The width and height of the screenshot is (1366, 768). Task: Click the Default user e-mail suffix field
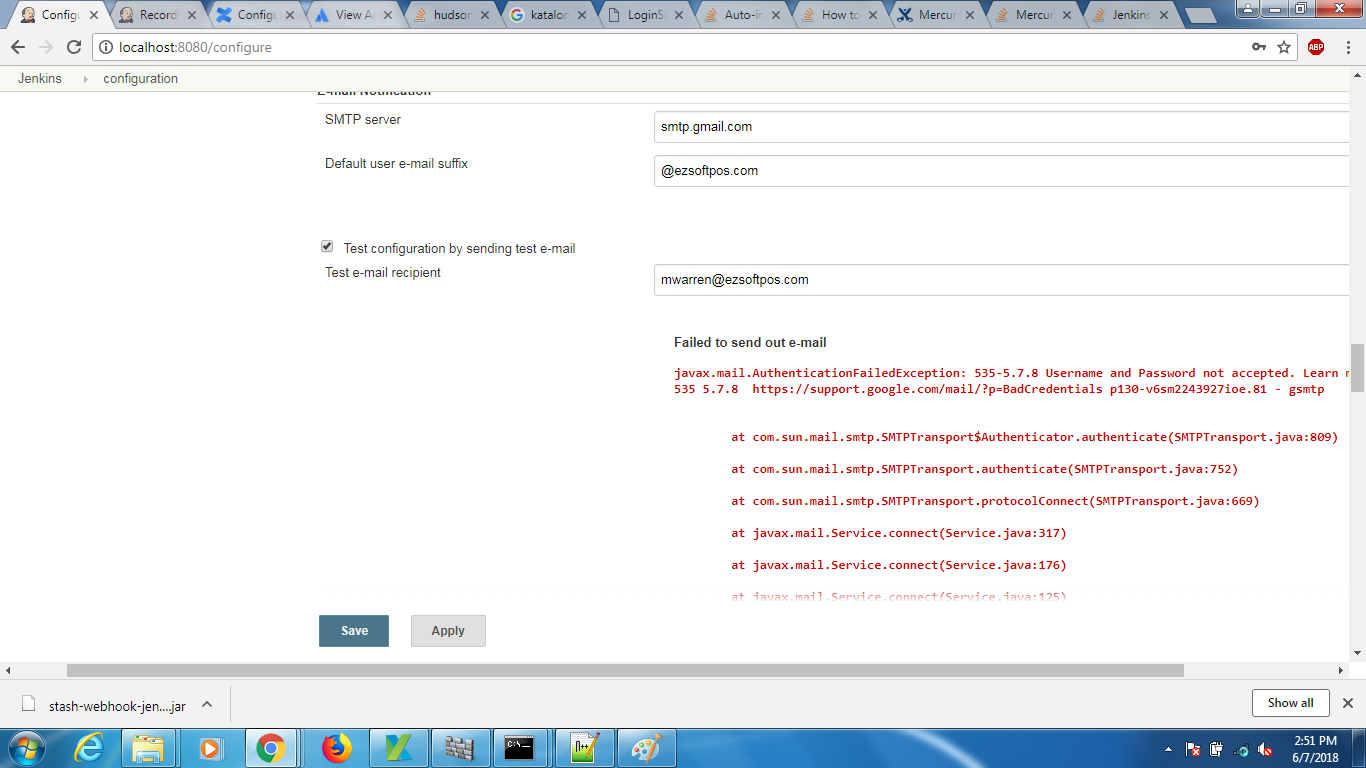pos(1002,171)
